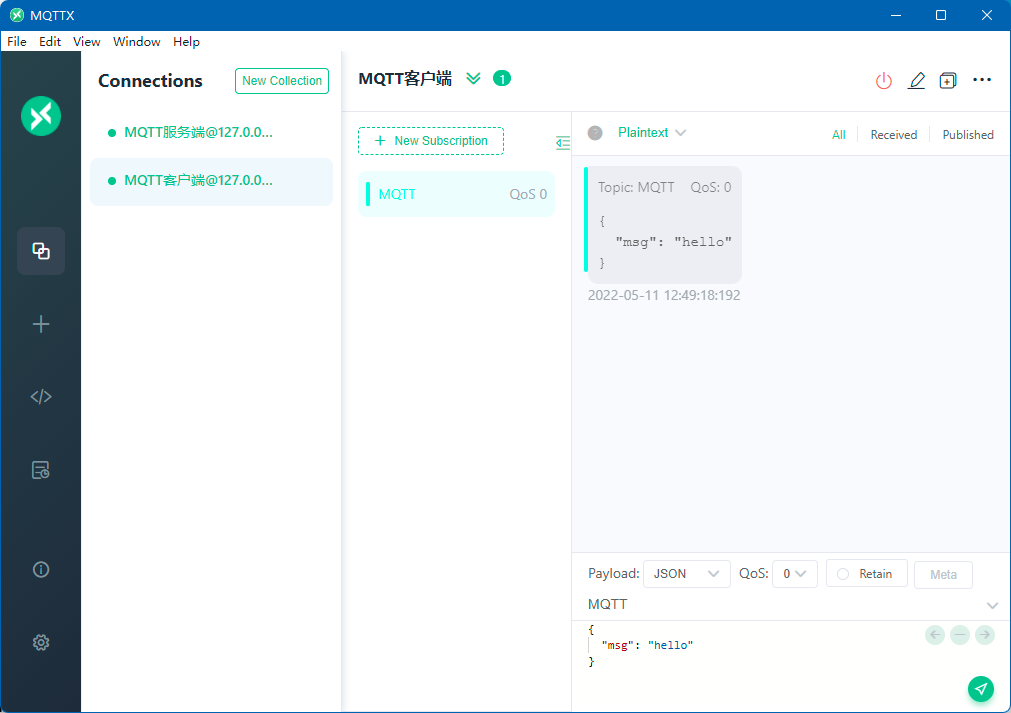Expand the topic field chevron
Viewport: 1011px width, 713px height.
coord(992,605)
